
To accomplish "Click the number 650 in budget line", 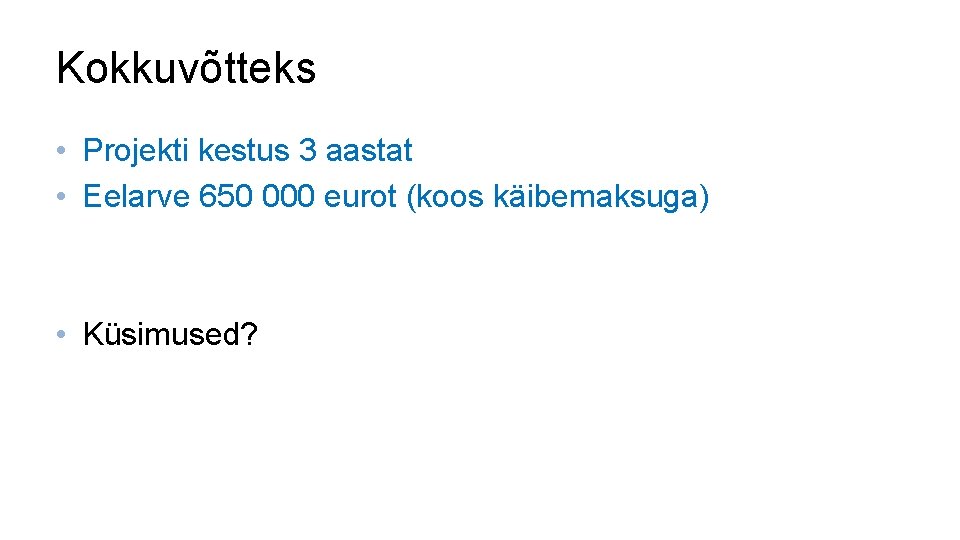I will click(227, 198).
